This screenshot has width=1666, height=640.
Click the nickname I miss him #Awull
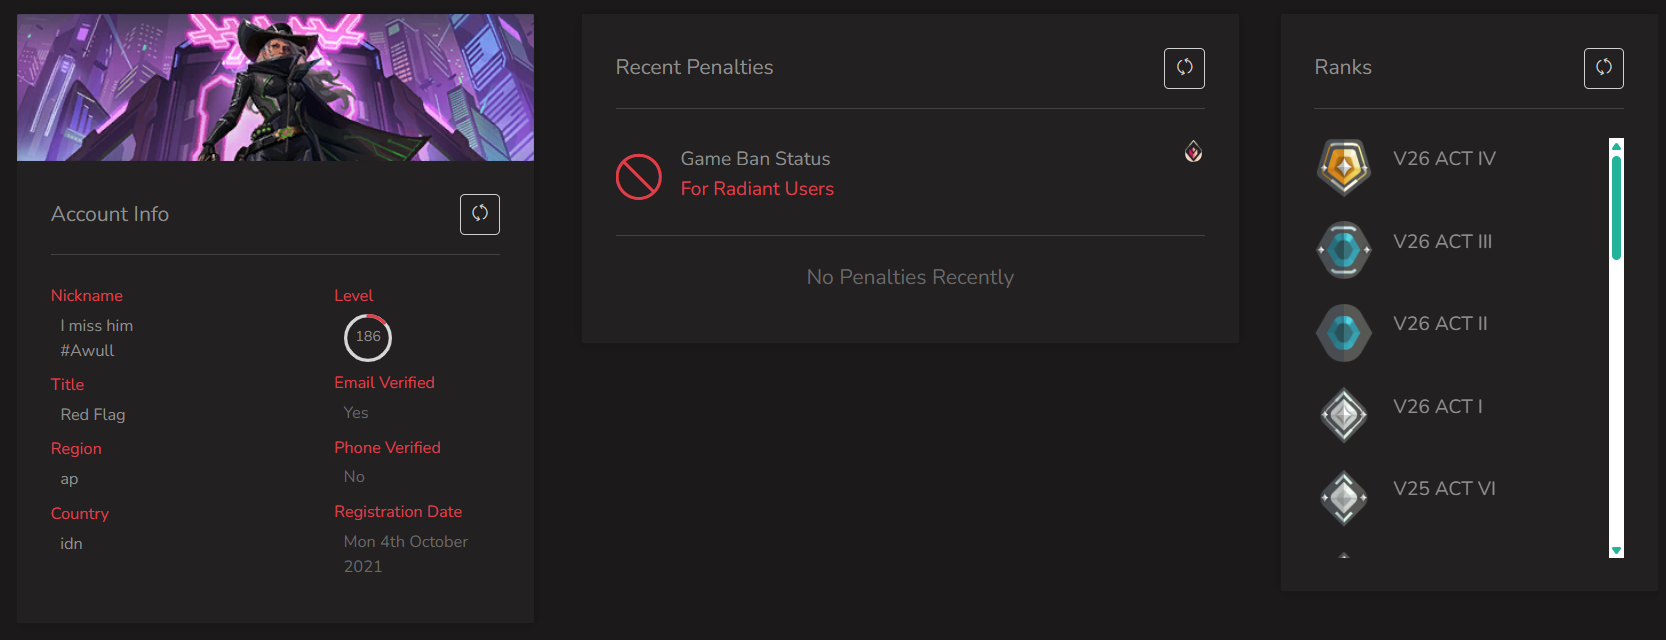click(97, 338)
